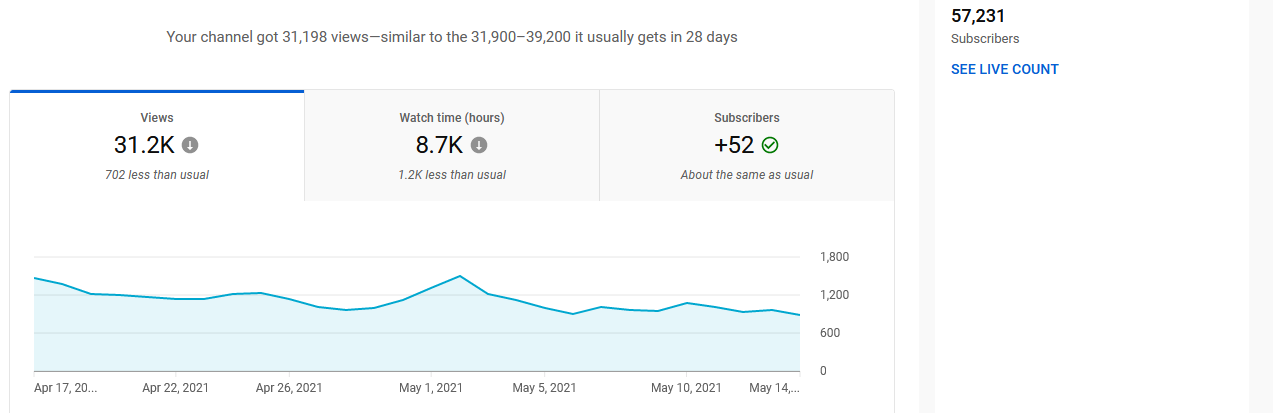The image size is (1273, 413).
Task: Switch to the Watch time (hours) tab
Action: click(452, 118)
